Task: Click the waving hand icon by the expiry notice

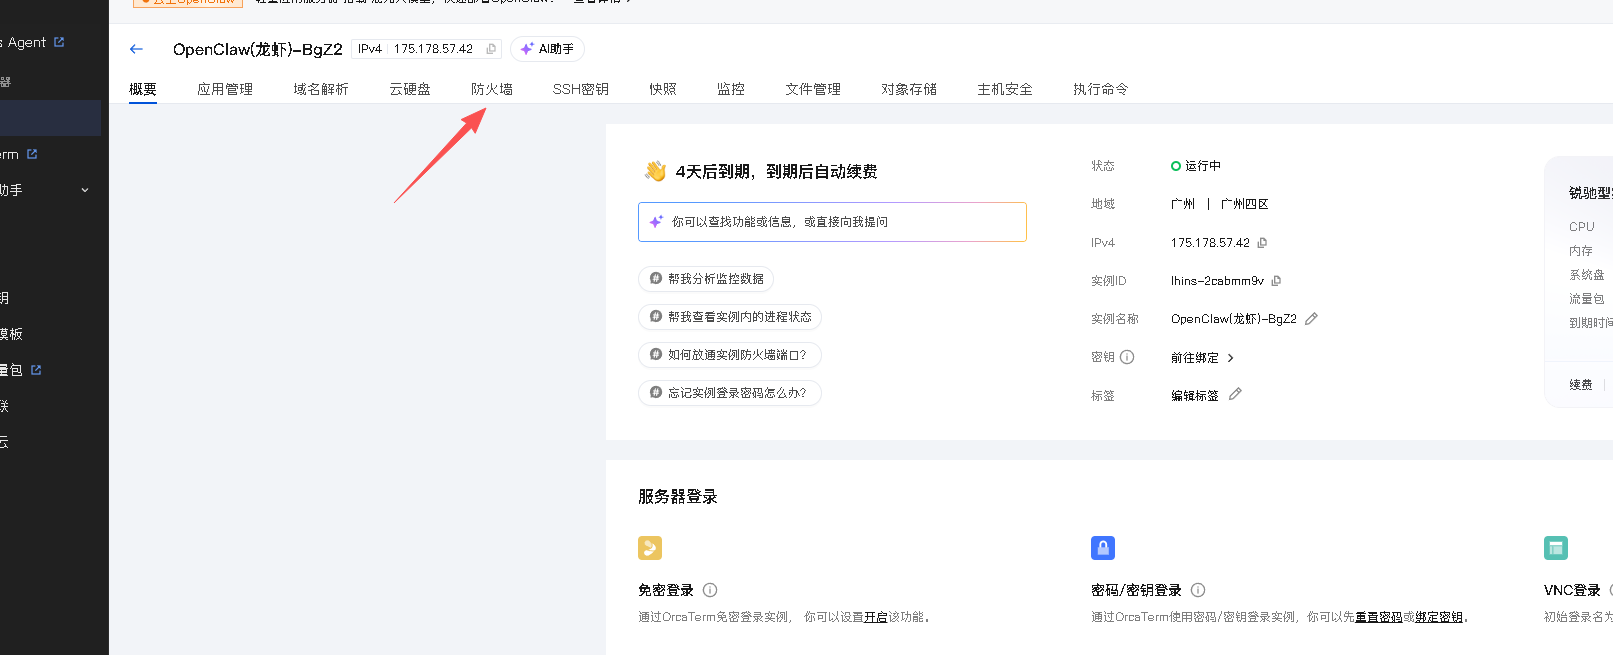Action: pos(655,171)
